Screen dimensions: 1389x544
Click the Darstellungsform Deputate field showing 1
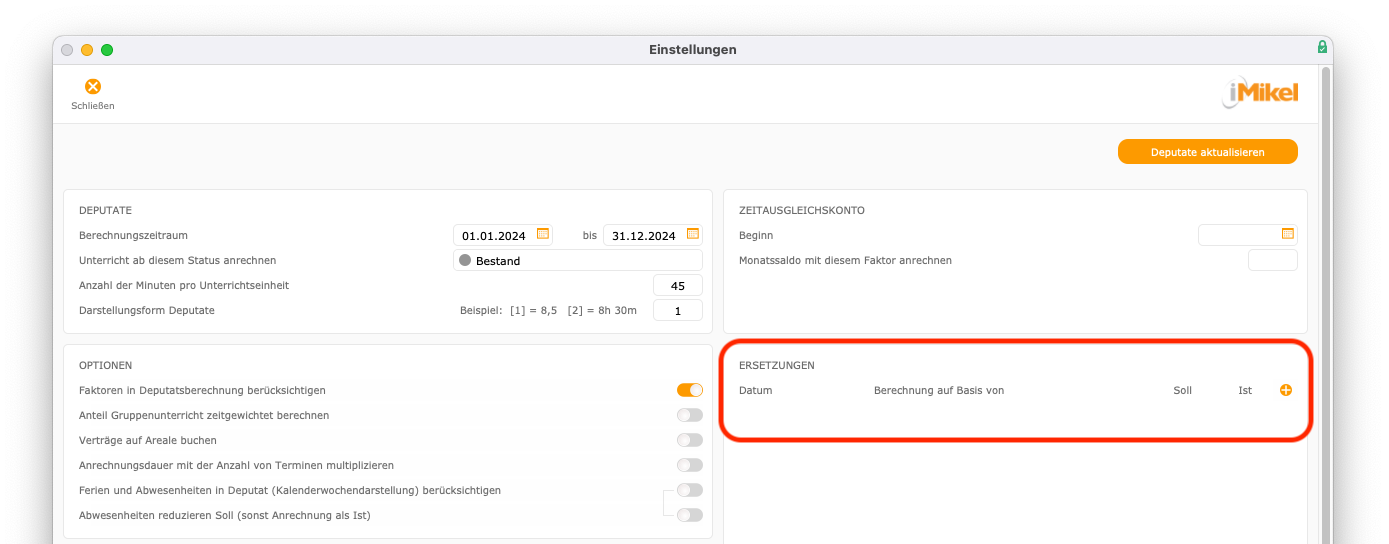pos(678,310)
